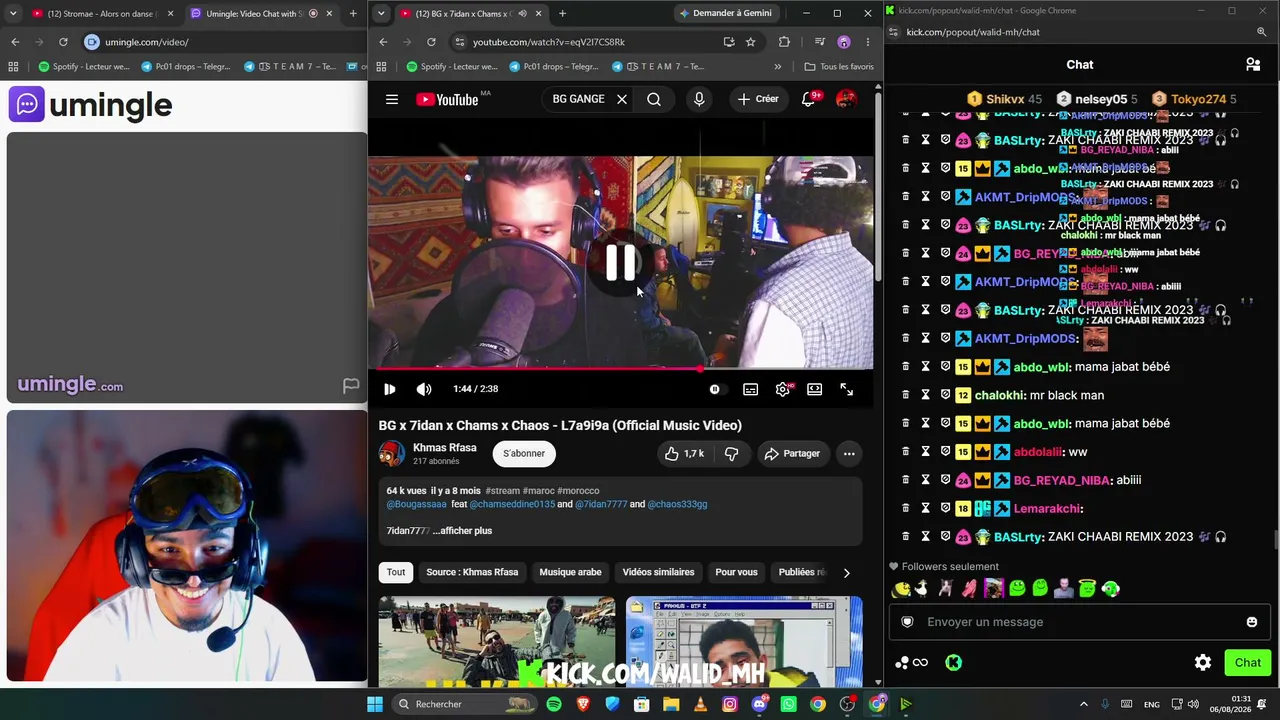
Task: Open the YouTube guide hamburger menu
Action: tap(392, 99)
